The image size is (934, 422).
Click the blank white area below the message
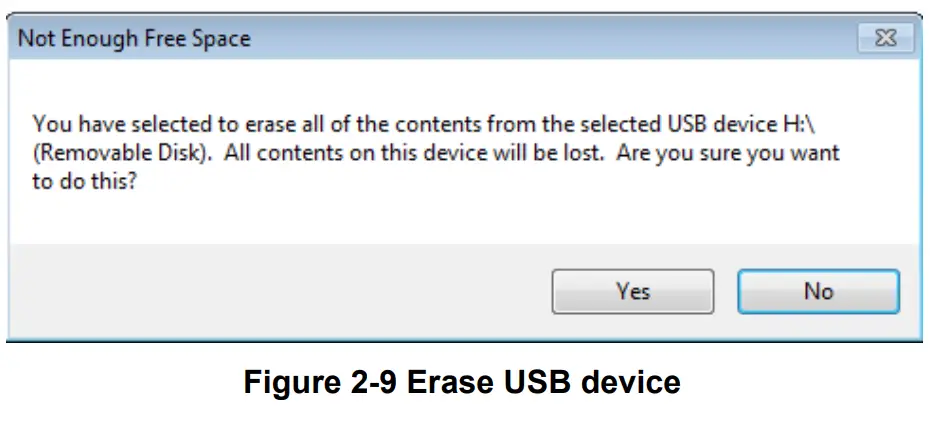pyautogui.click(x=450, y=215)
